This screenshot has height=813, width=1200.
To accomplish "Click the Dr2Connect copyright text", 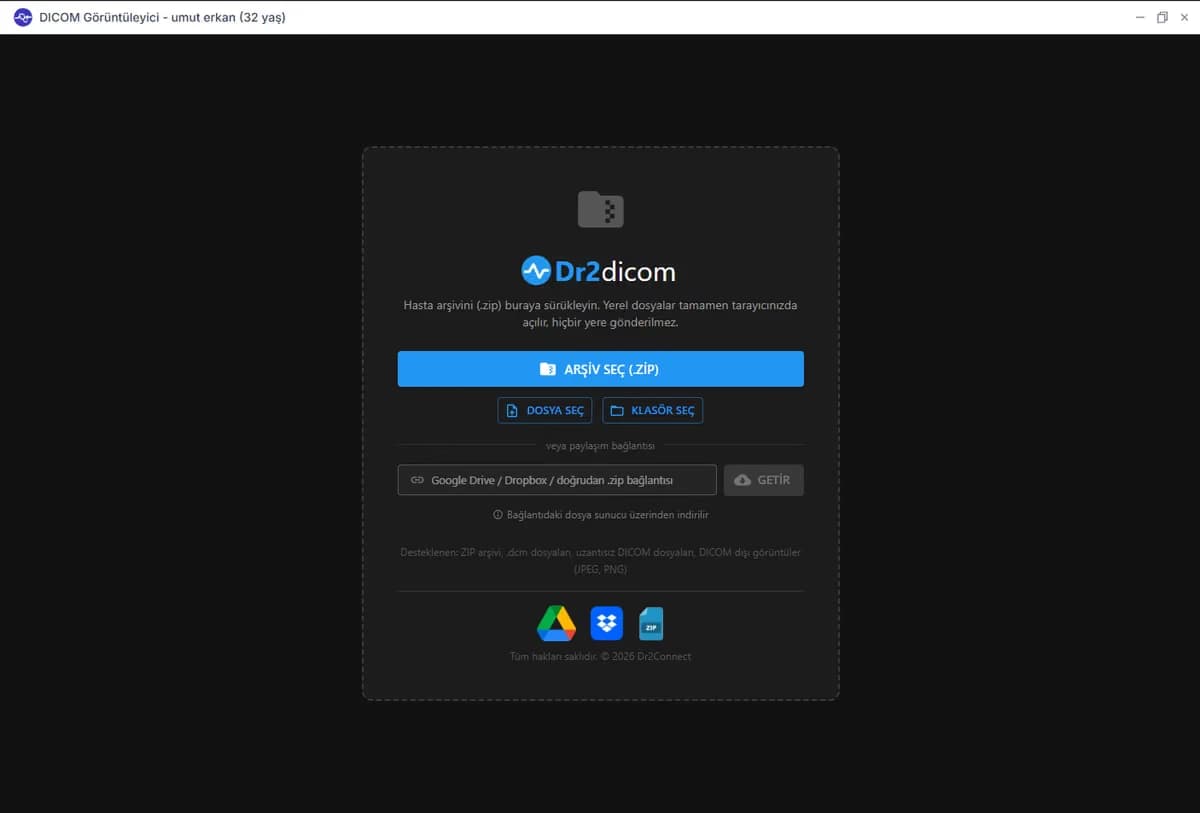I will 600,656.
